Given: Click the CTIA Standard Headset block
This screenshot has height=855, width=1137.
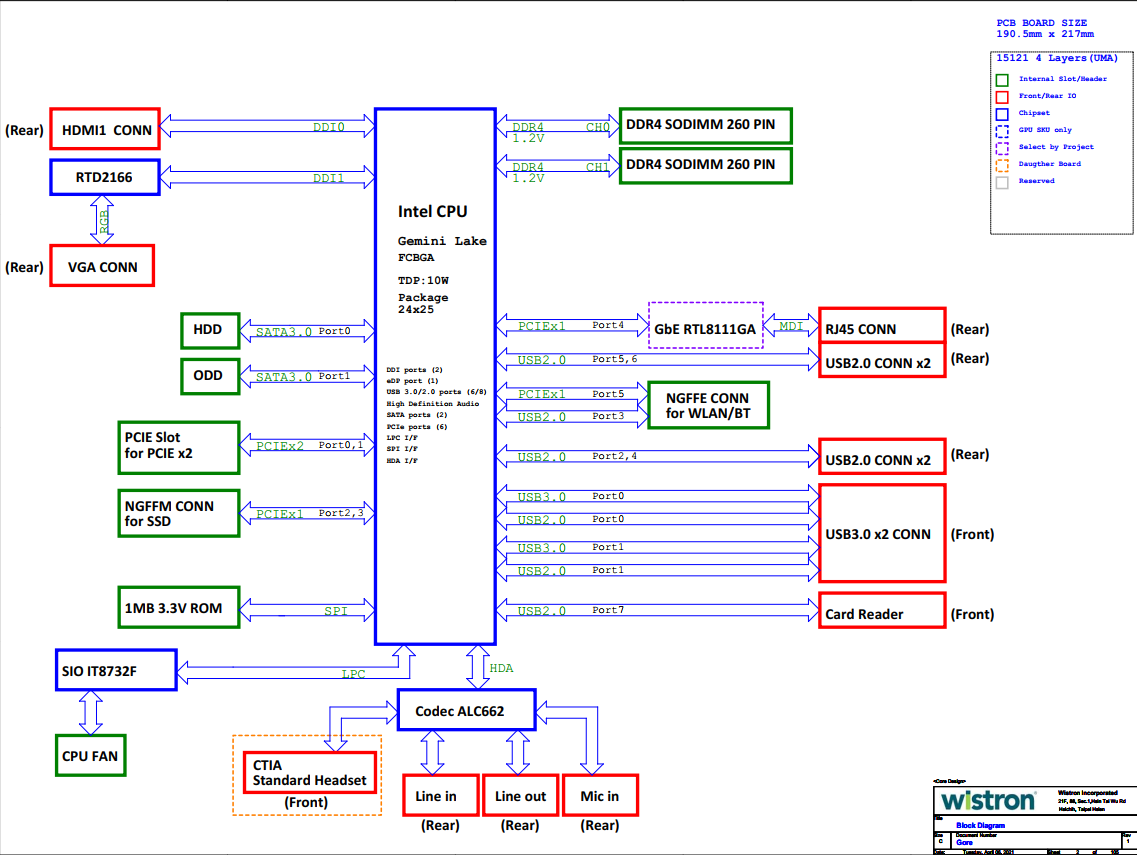Looking at the screenshot, I should [309, 772].
